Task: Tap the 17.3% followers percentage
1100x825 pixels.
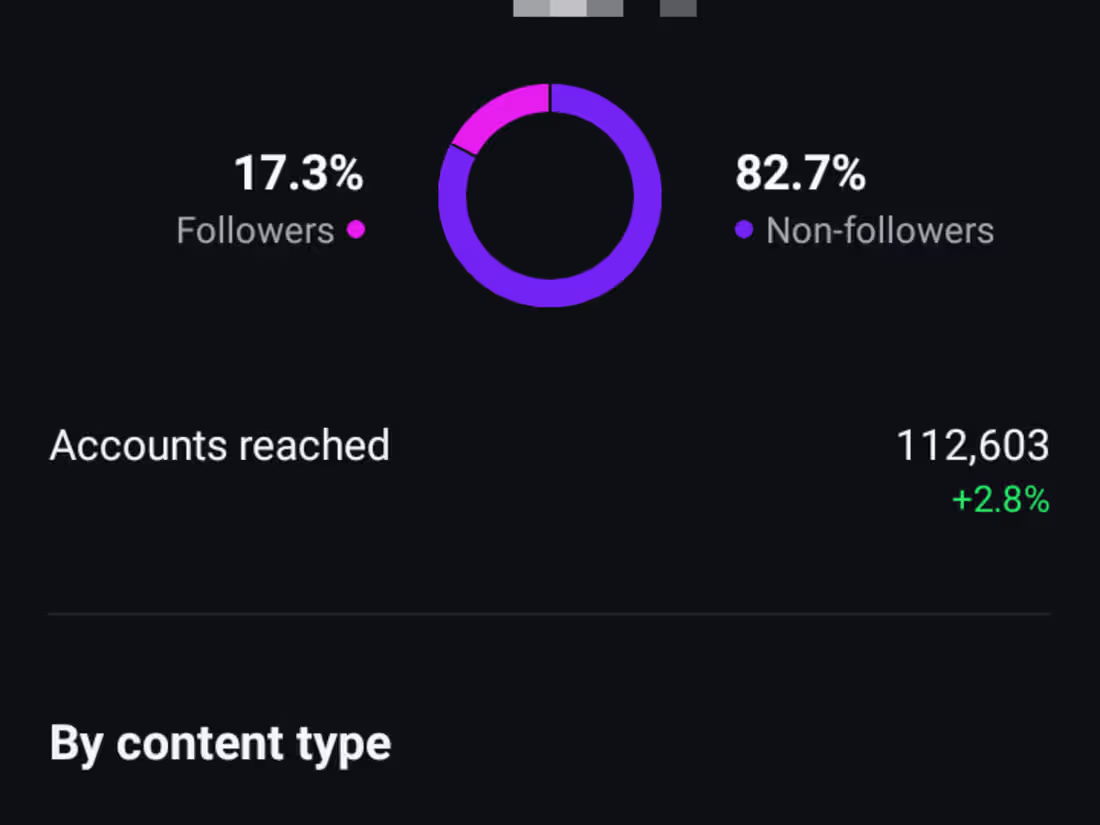Action: (x=298, y=173)
